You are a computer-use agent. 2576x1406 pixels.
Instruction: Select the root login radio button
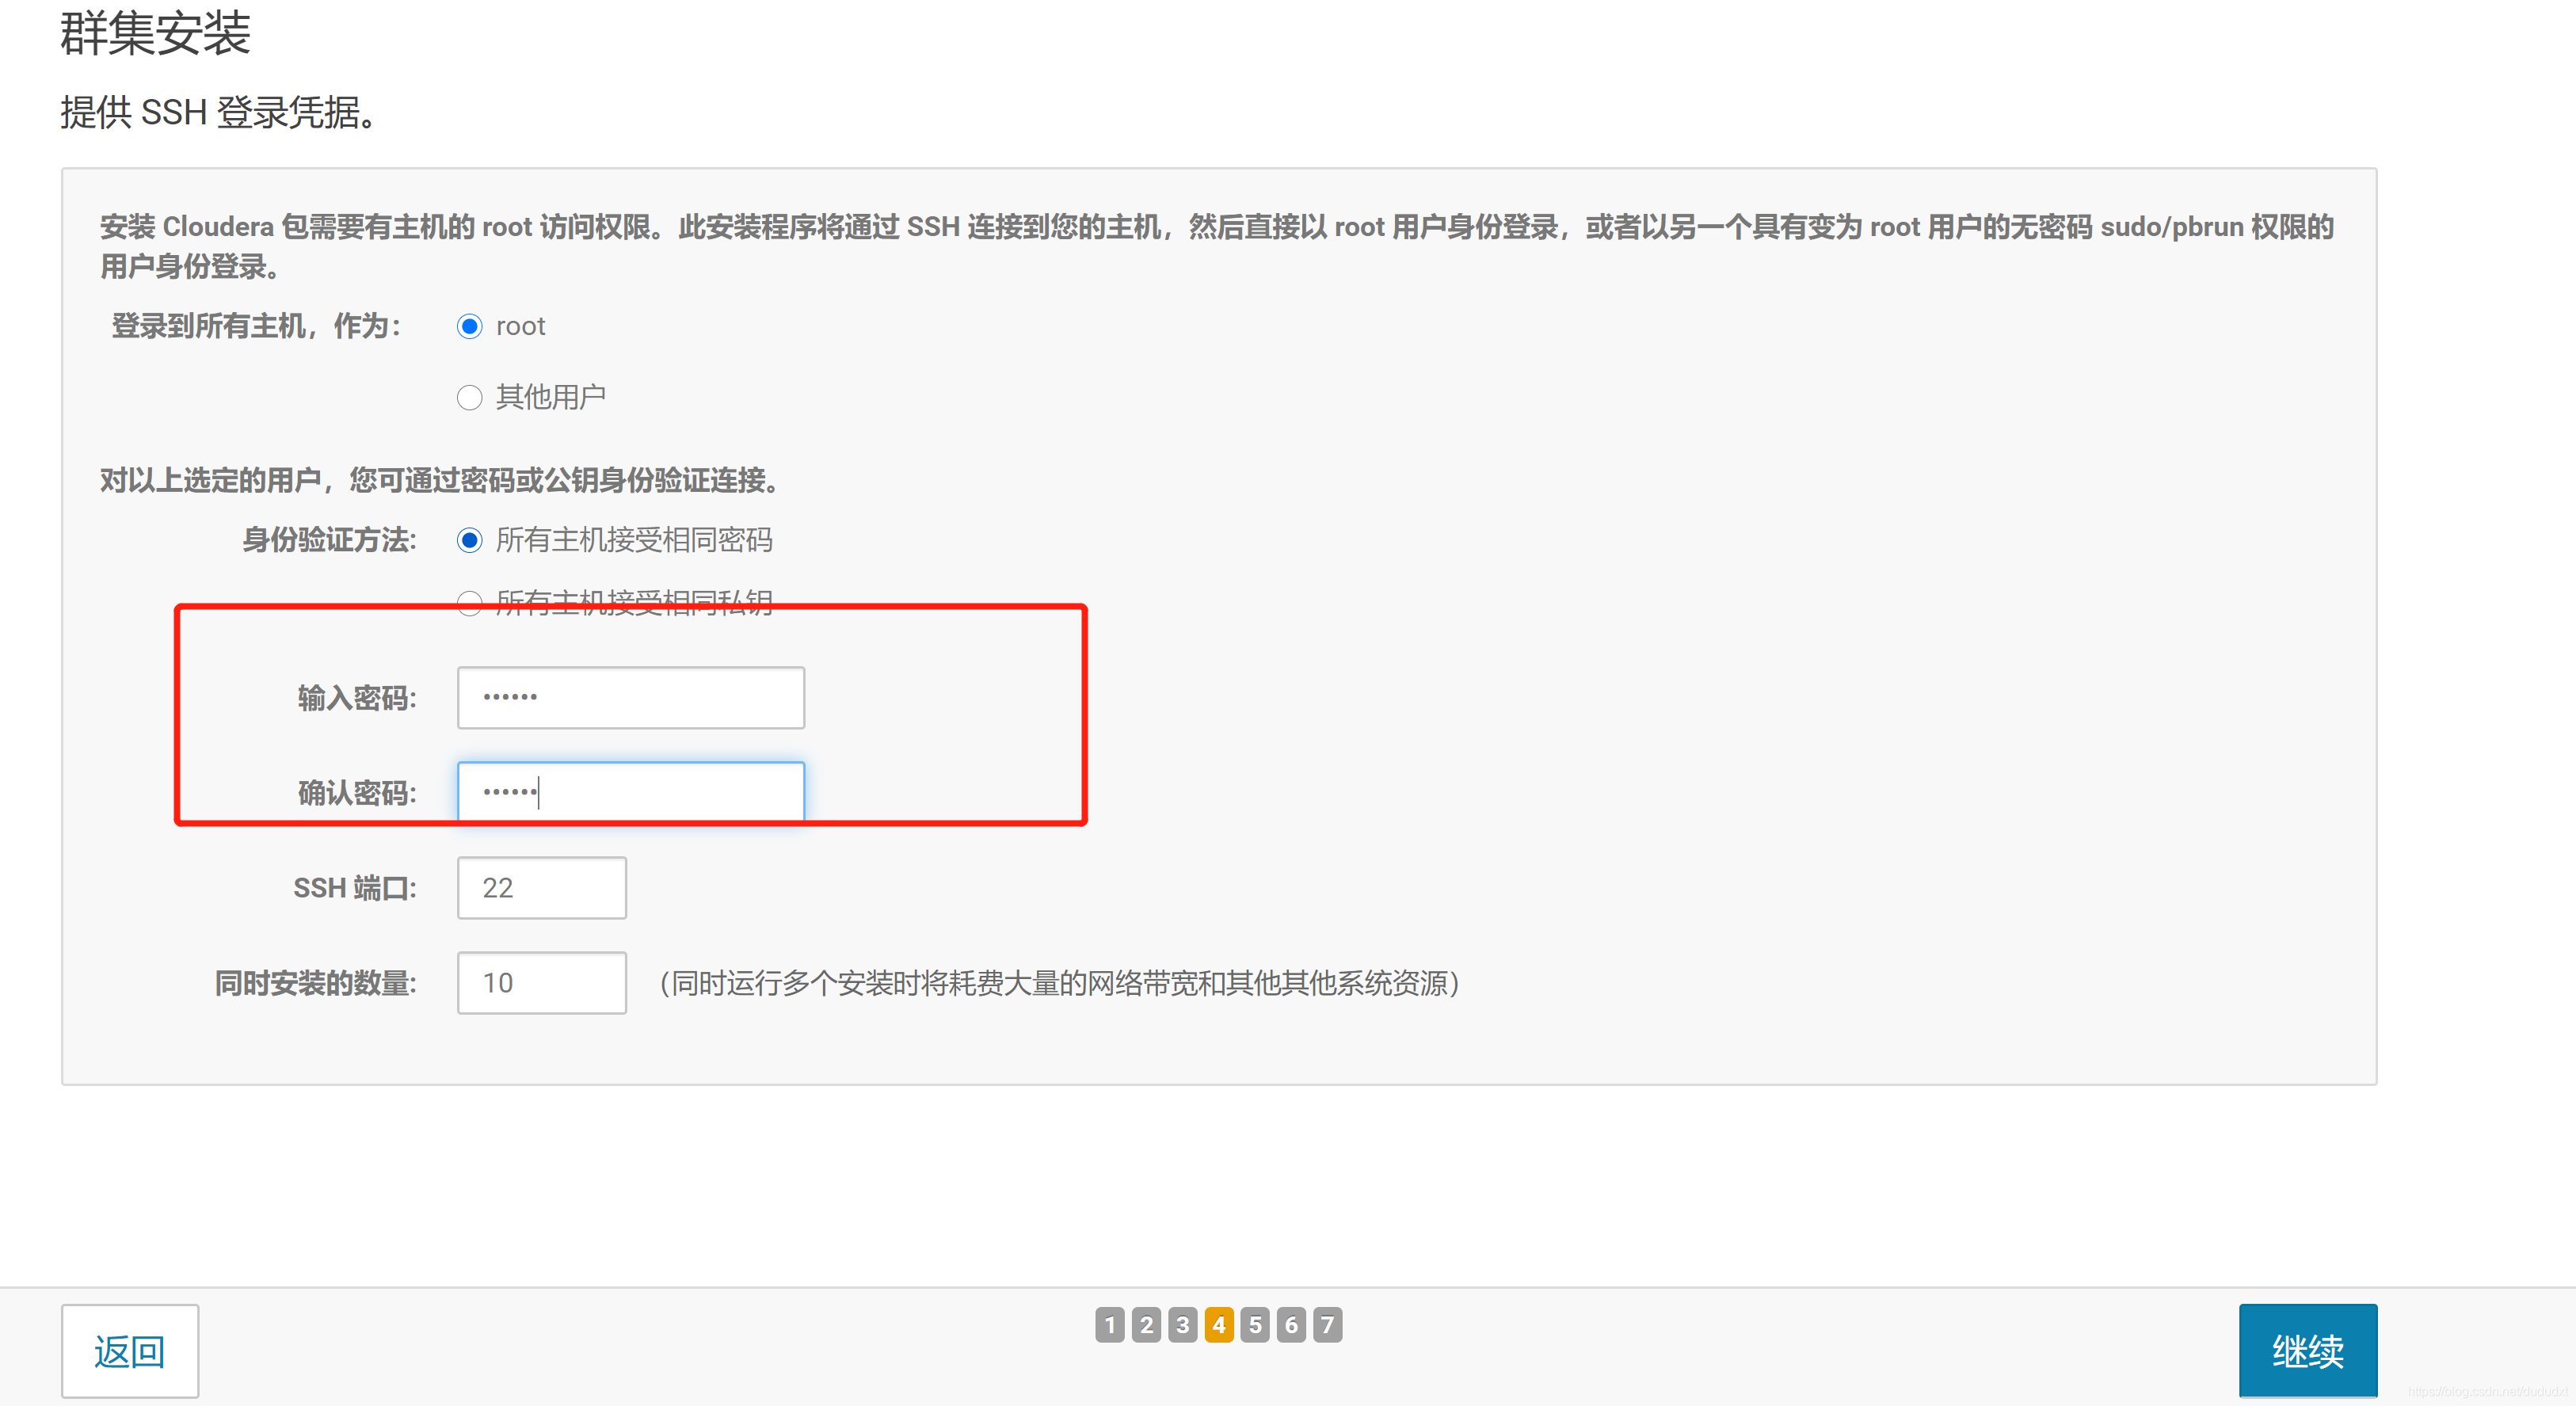click(x=469, y=327)
